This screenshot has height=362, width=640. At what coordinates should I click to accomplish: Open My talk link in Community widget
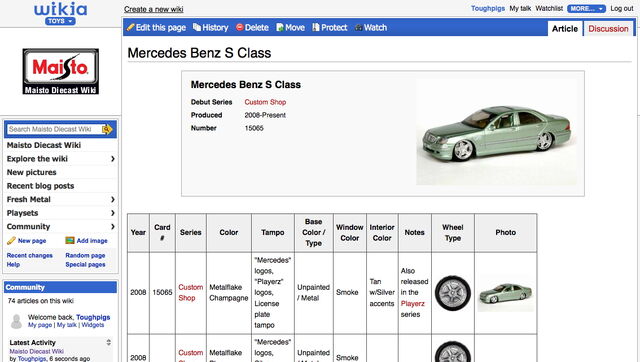click(x=67, y=325)
